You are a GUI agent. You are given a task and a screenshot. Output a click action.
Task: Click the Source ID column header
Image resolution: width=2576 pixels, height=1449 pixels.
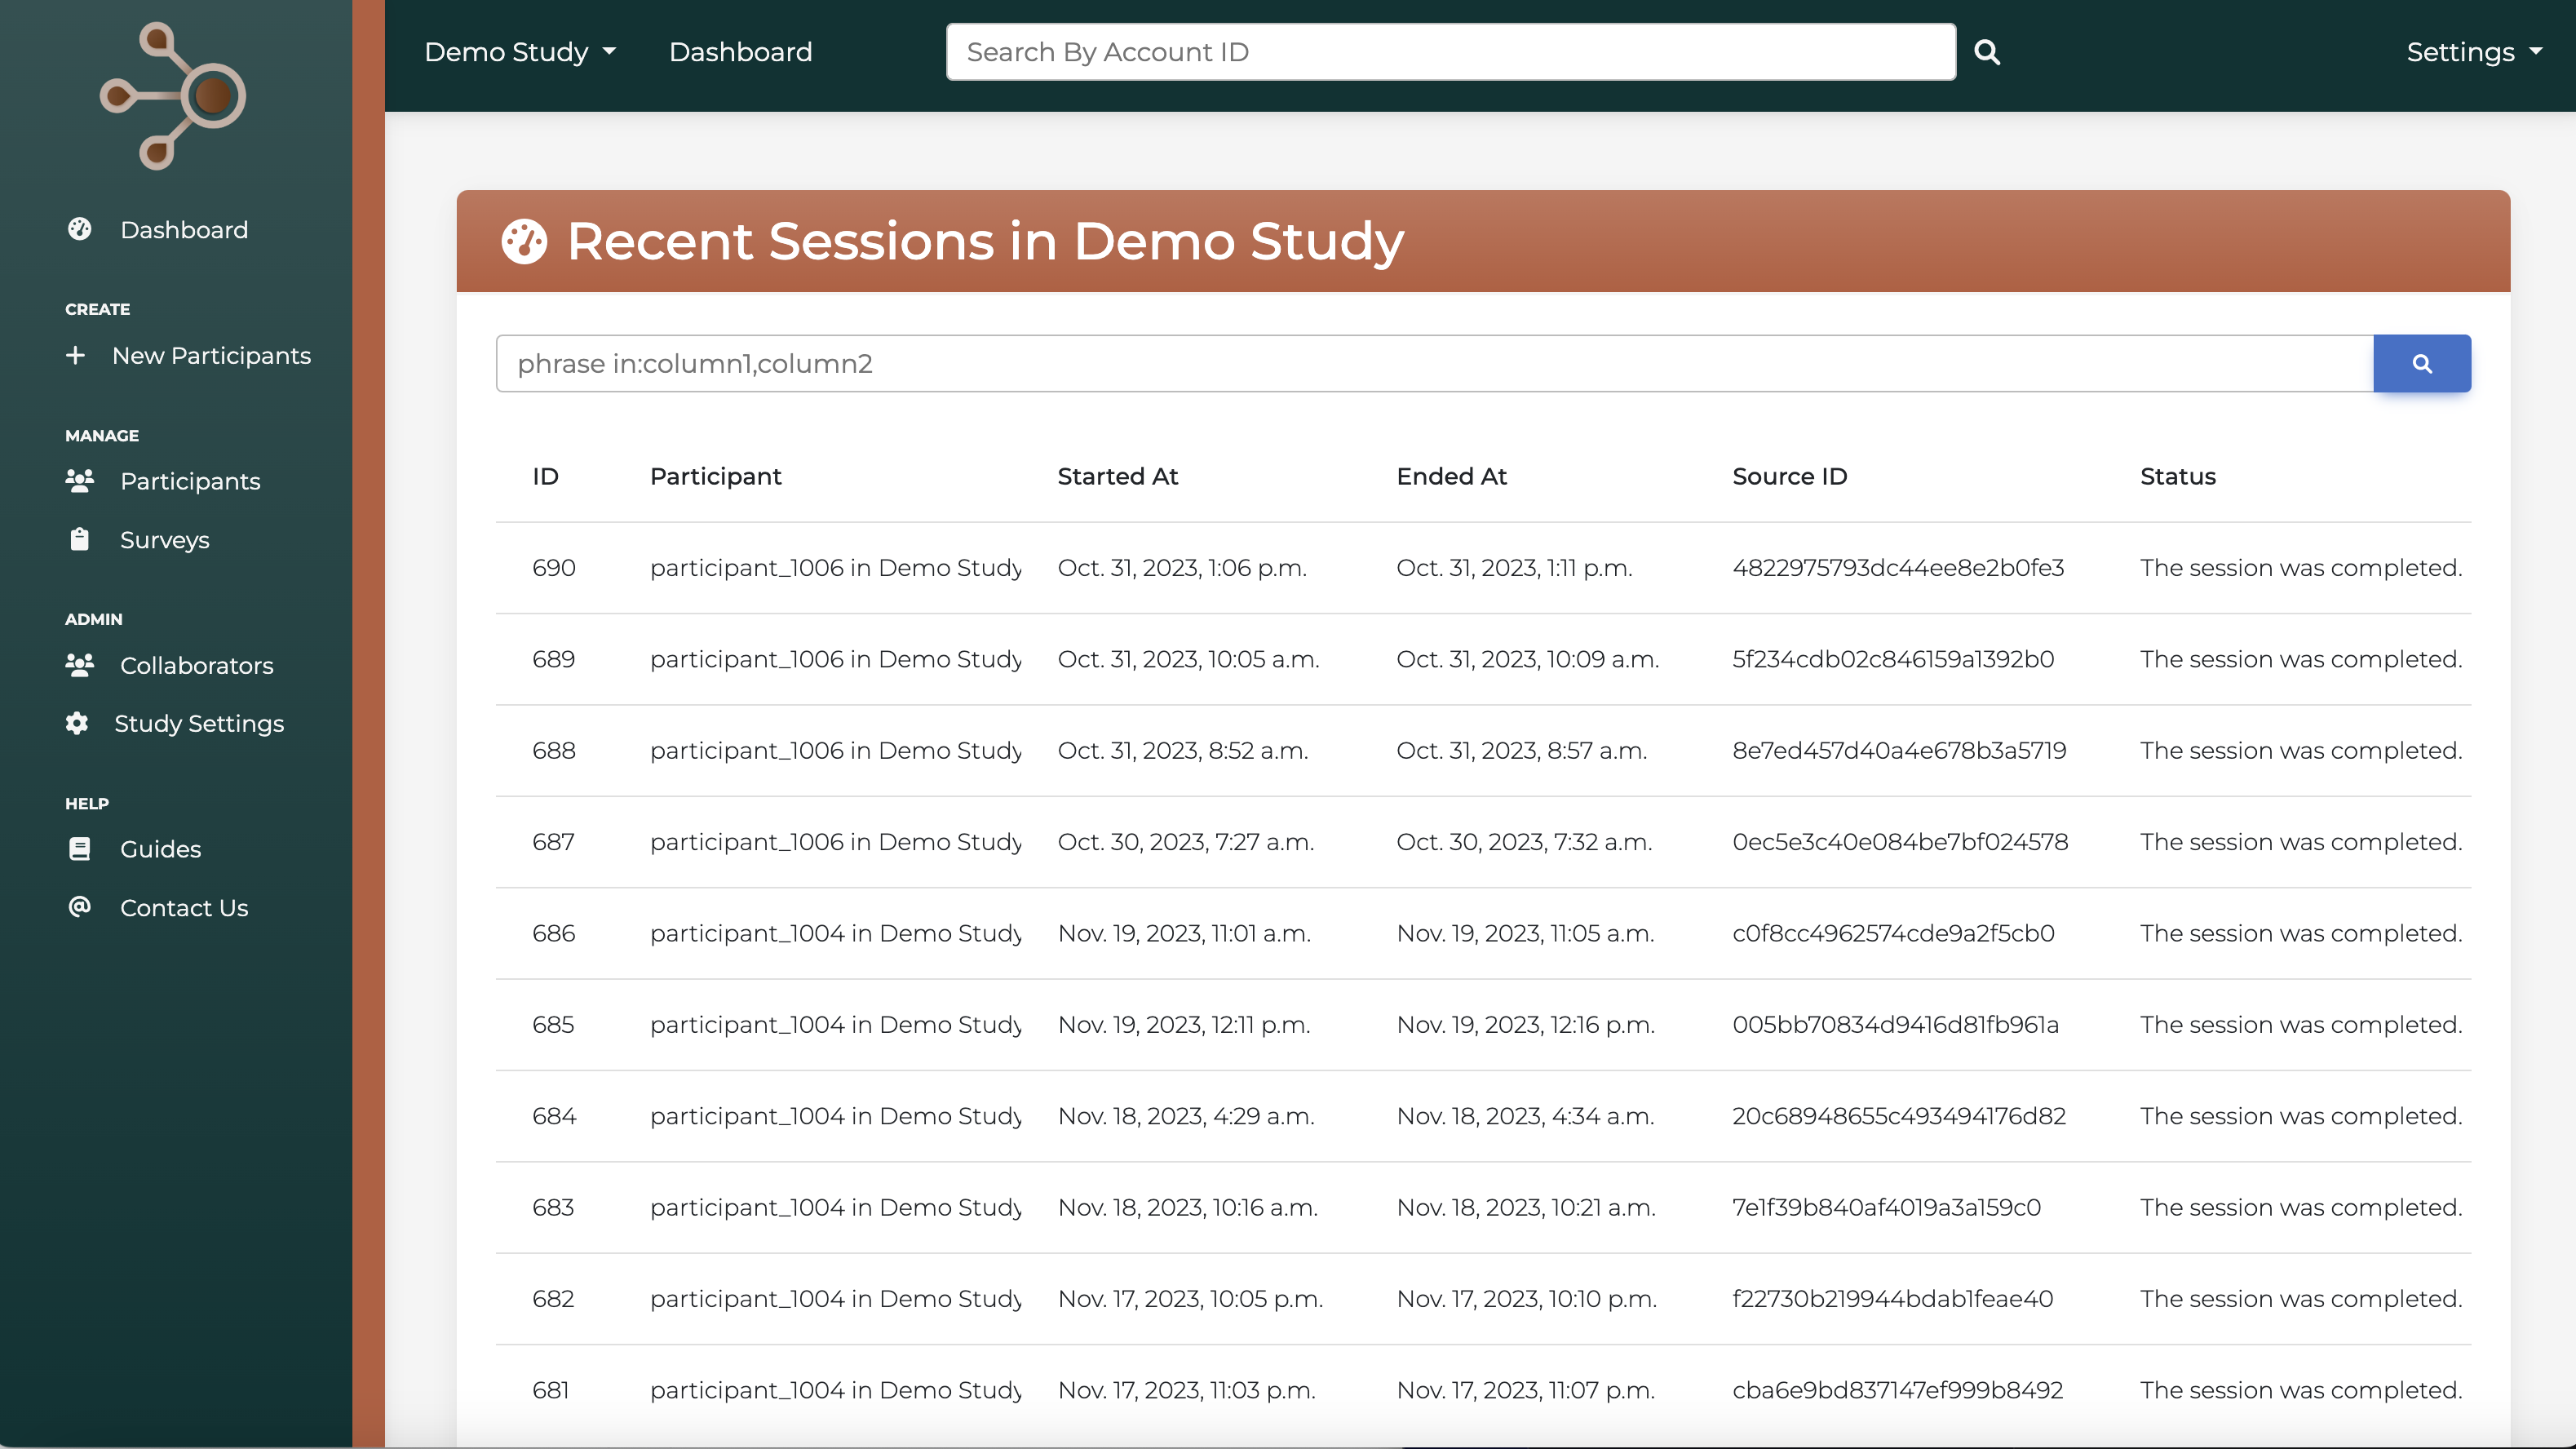coord(1790,476)
